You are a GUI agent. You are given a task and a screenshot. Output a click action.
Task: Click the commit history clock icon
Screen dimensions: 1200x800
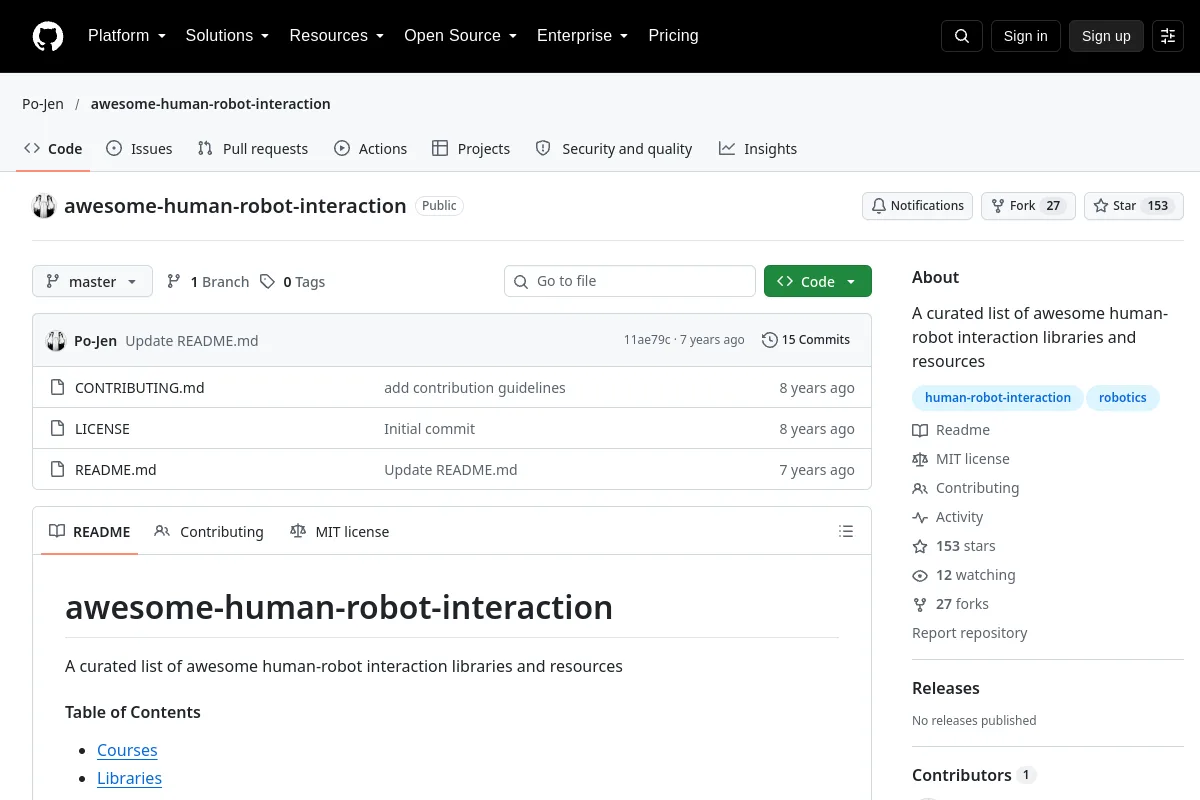(769, 340)
